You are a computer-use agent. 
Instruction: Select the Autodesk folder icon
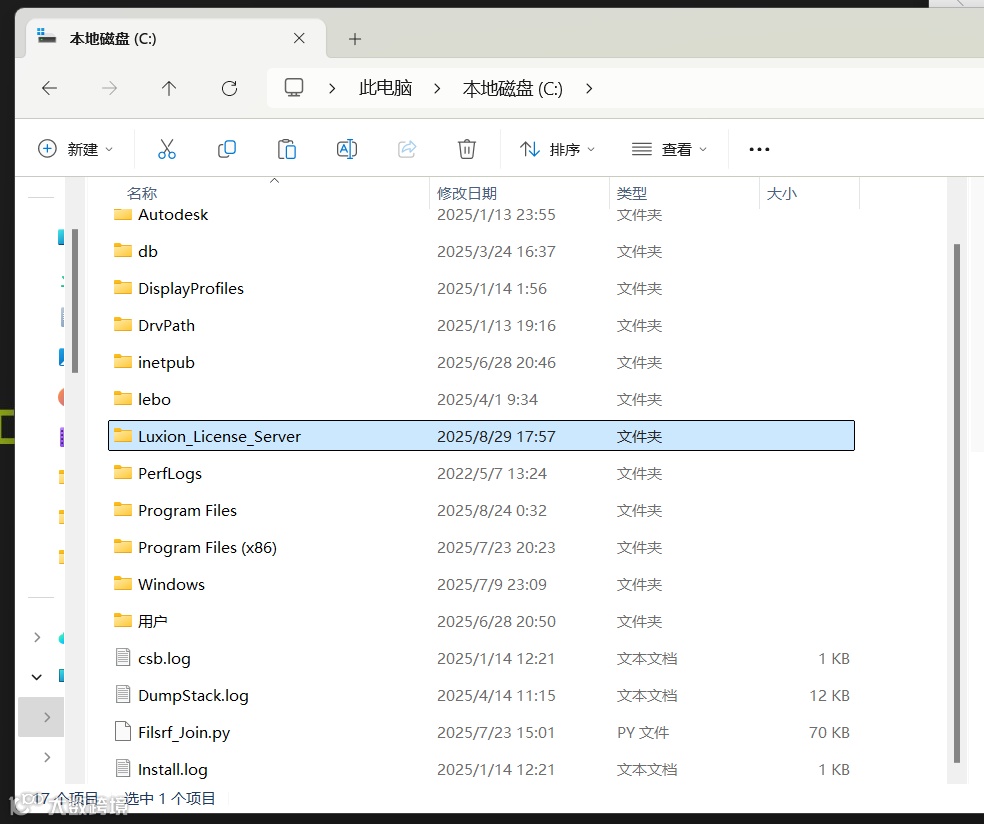point(122,215)
